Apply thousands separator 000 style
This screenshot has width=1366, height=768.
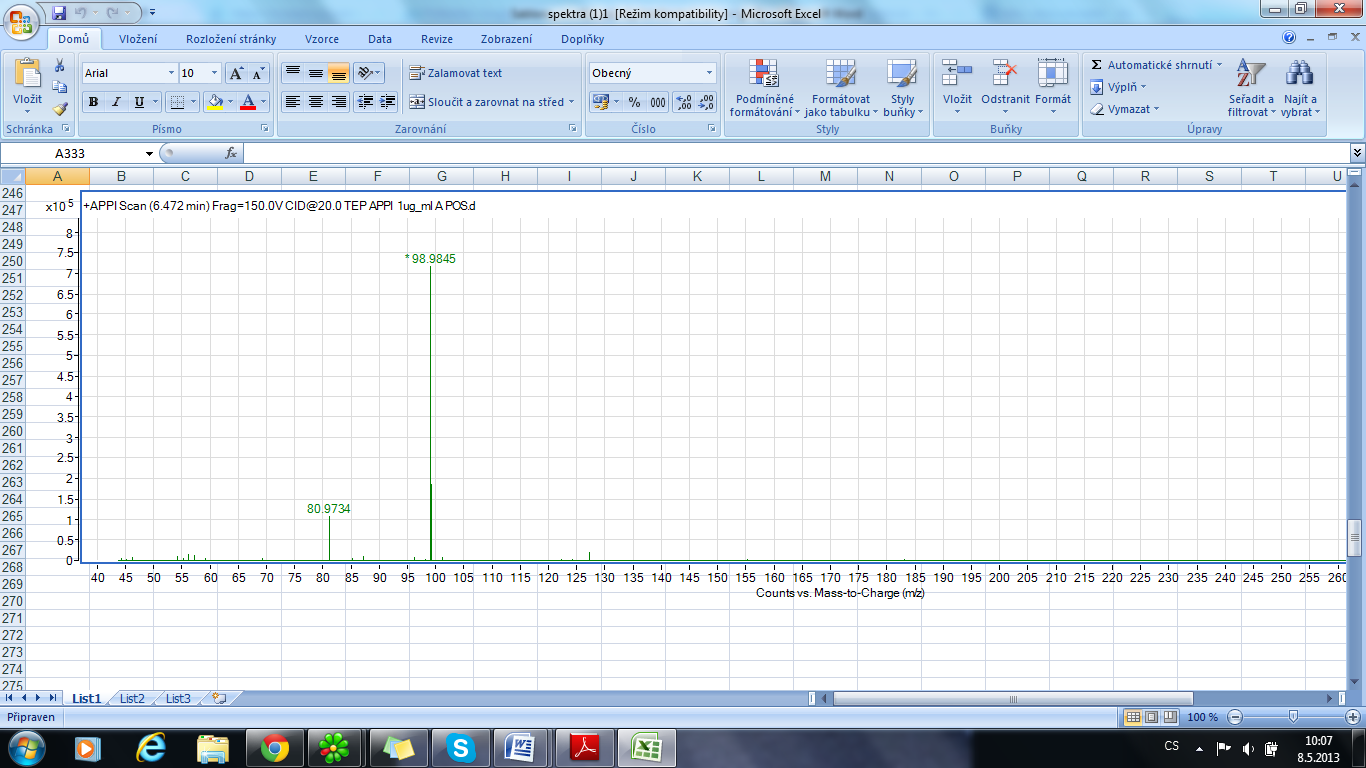point(657,102)
